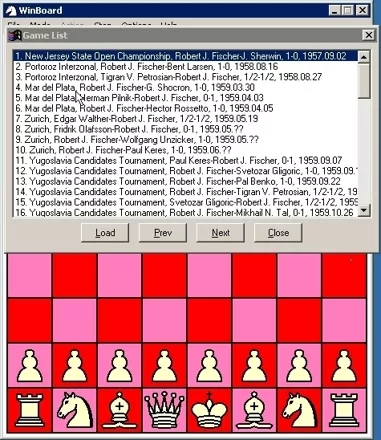Viewport: 381px width, 440px height.
Task: Maximize the WinBoard window
Action: [x=347, y=10]
